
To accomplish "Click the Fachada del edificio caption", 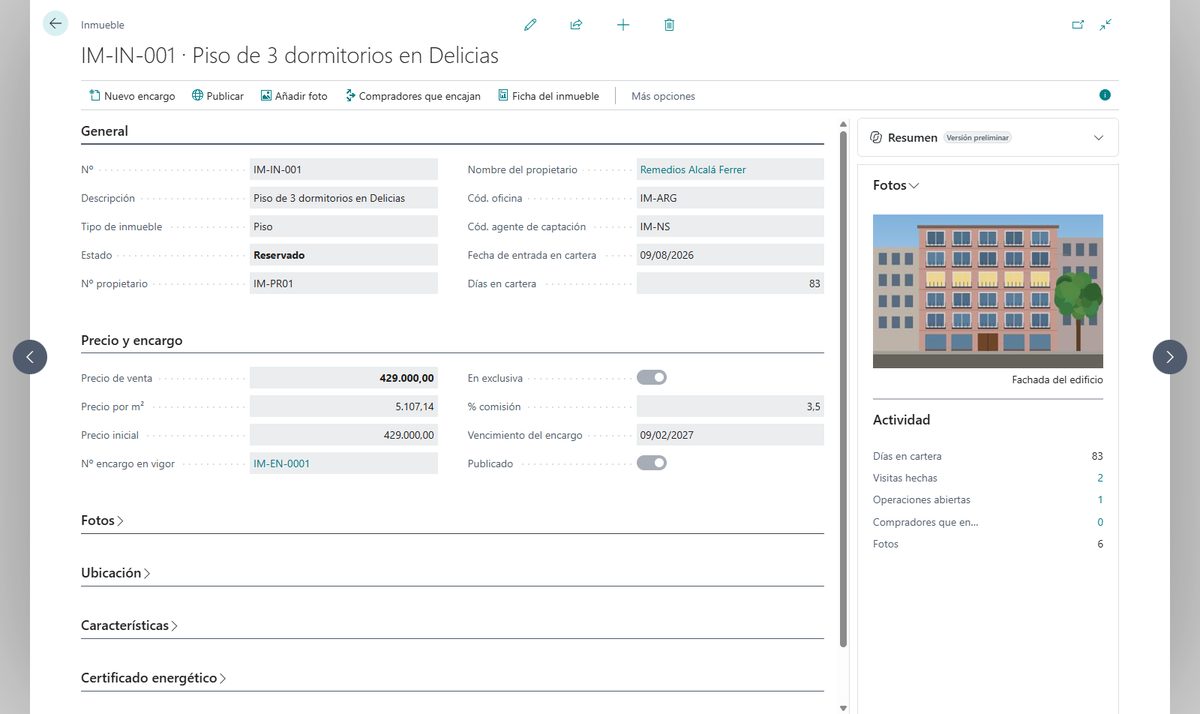I will pos(1057,380).
